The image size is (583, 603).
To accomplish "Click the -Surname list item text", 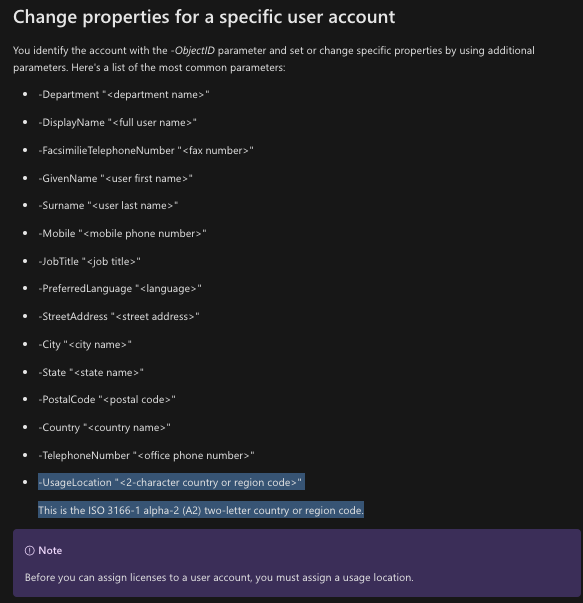I will 108,206.
